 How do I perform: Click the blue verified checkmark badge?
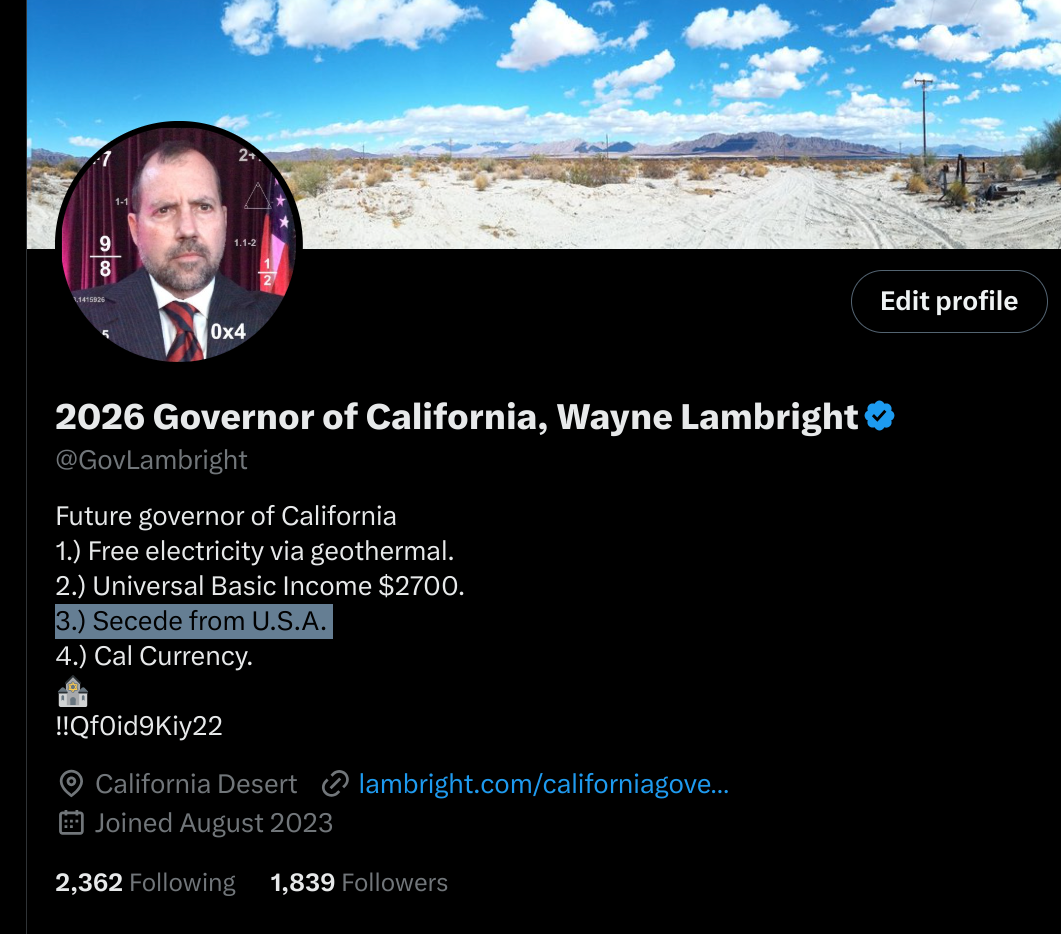pyautogui.click(x=880, y=416)
